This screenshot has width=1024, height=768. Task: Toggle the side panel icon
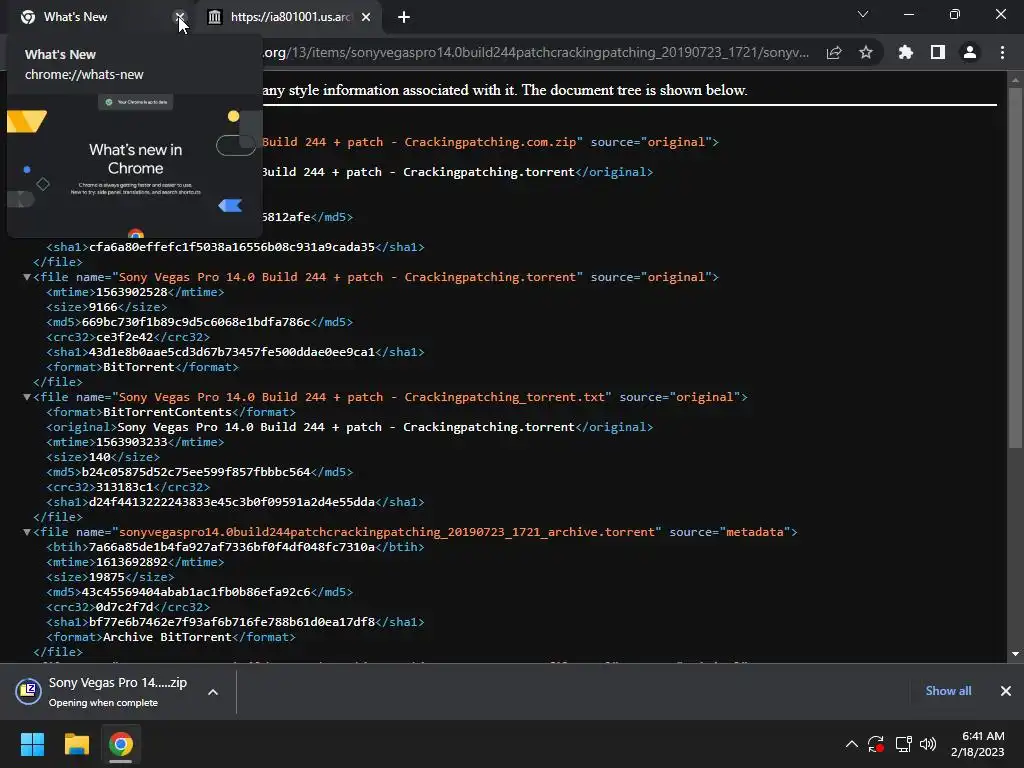938,52
